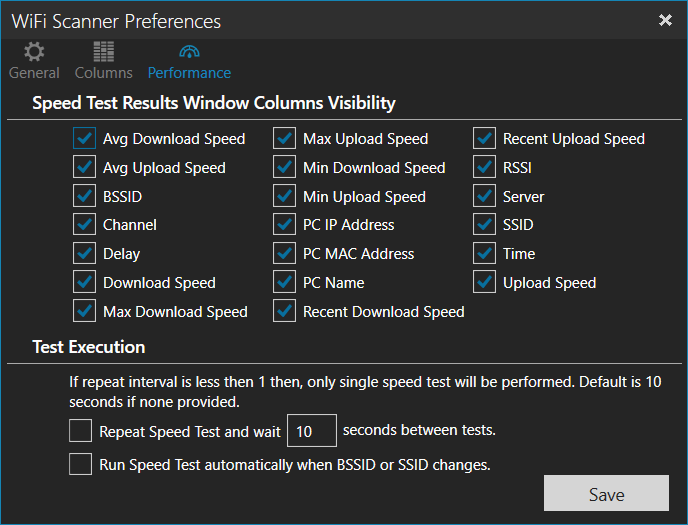The height and width of the screenshot is (525, 688).
Task: Toggle the Delay column checkbox
Action: click(x=84, y=254)
